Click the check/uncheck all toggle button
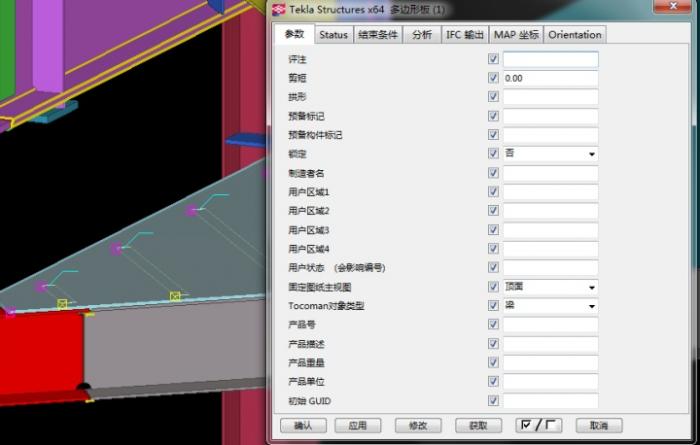This screenshot has width=700, height=445. tap(539, 425)
